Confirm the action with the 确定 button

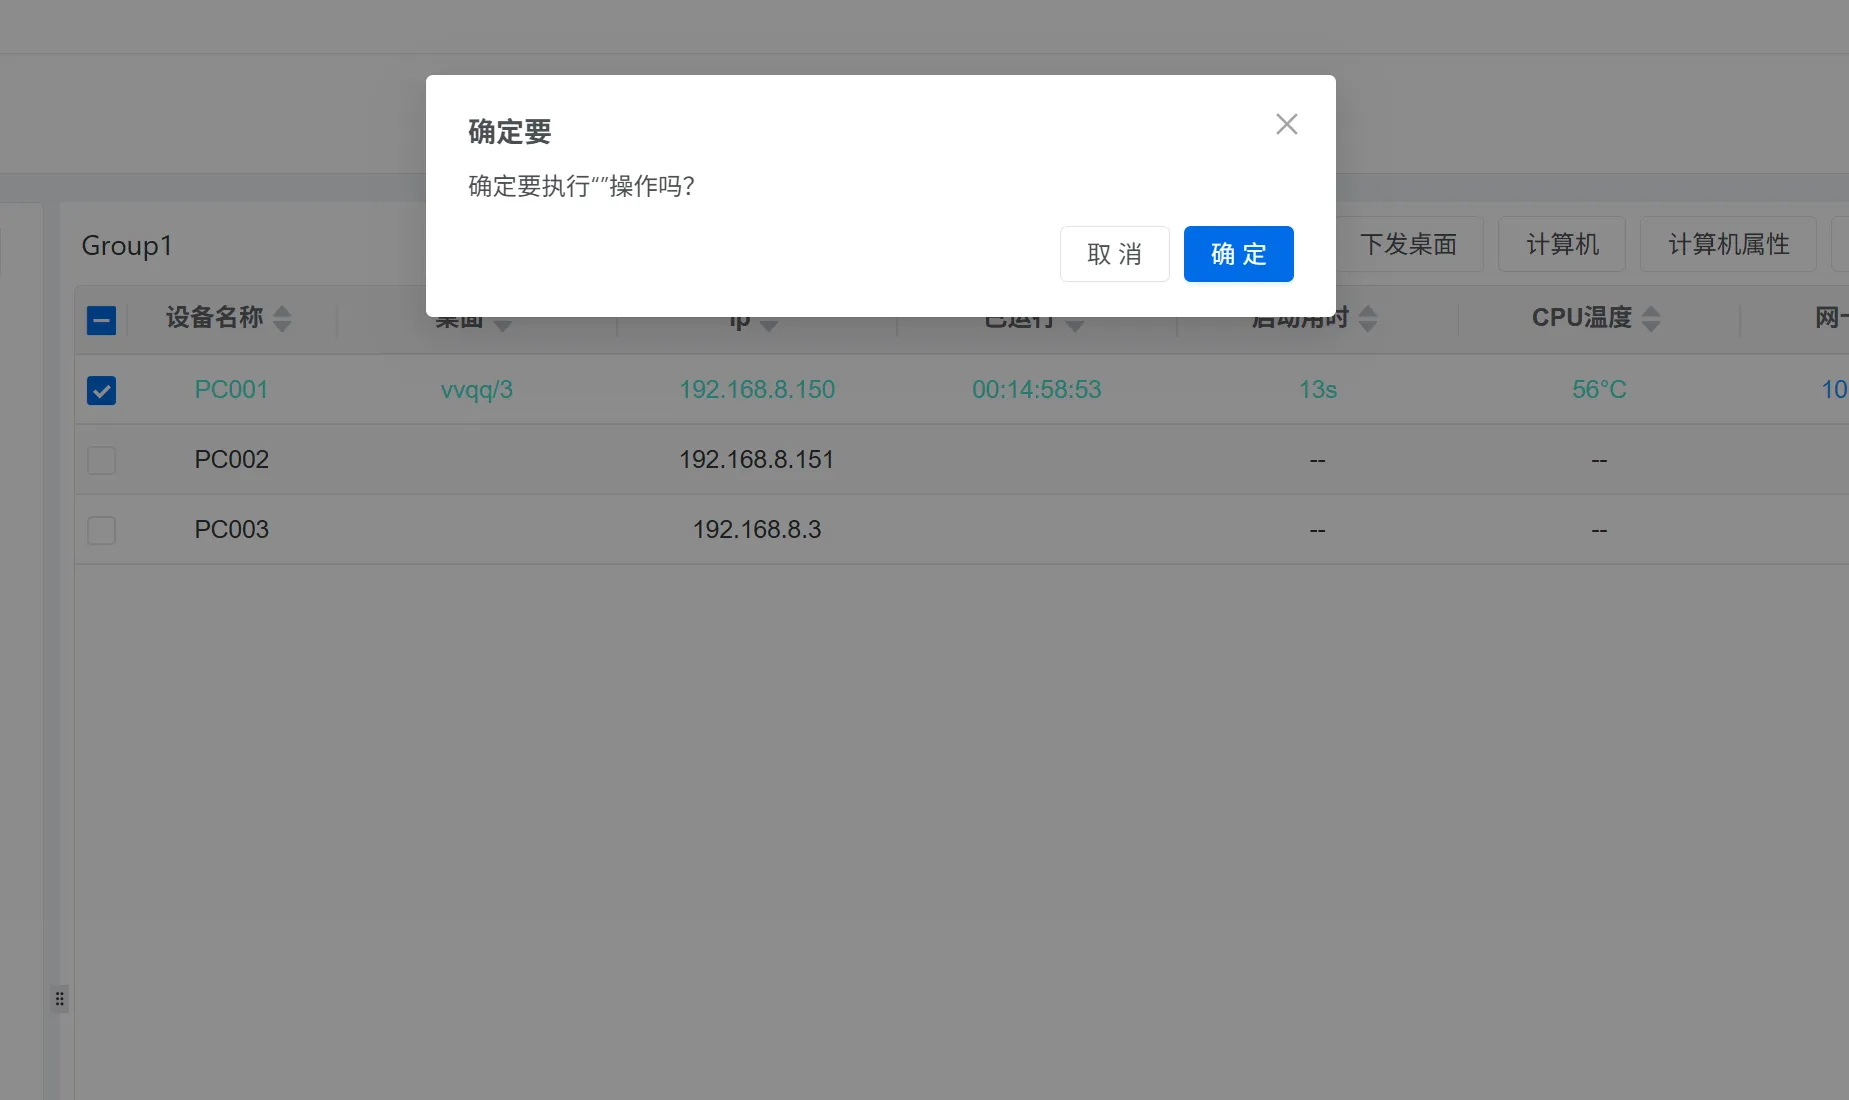1238,254
